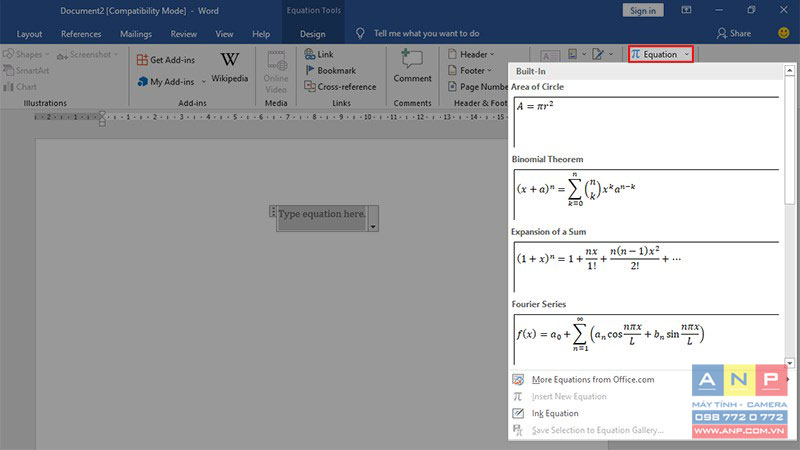Expand the My Add-ins dropdown arrow

tap(204, 82)
